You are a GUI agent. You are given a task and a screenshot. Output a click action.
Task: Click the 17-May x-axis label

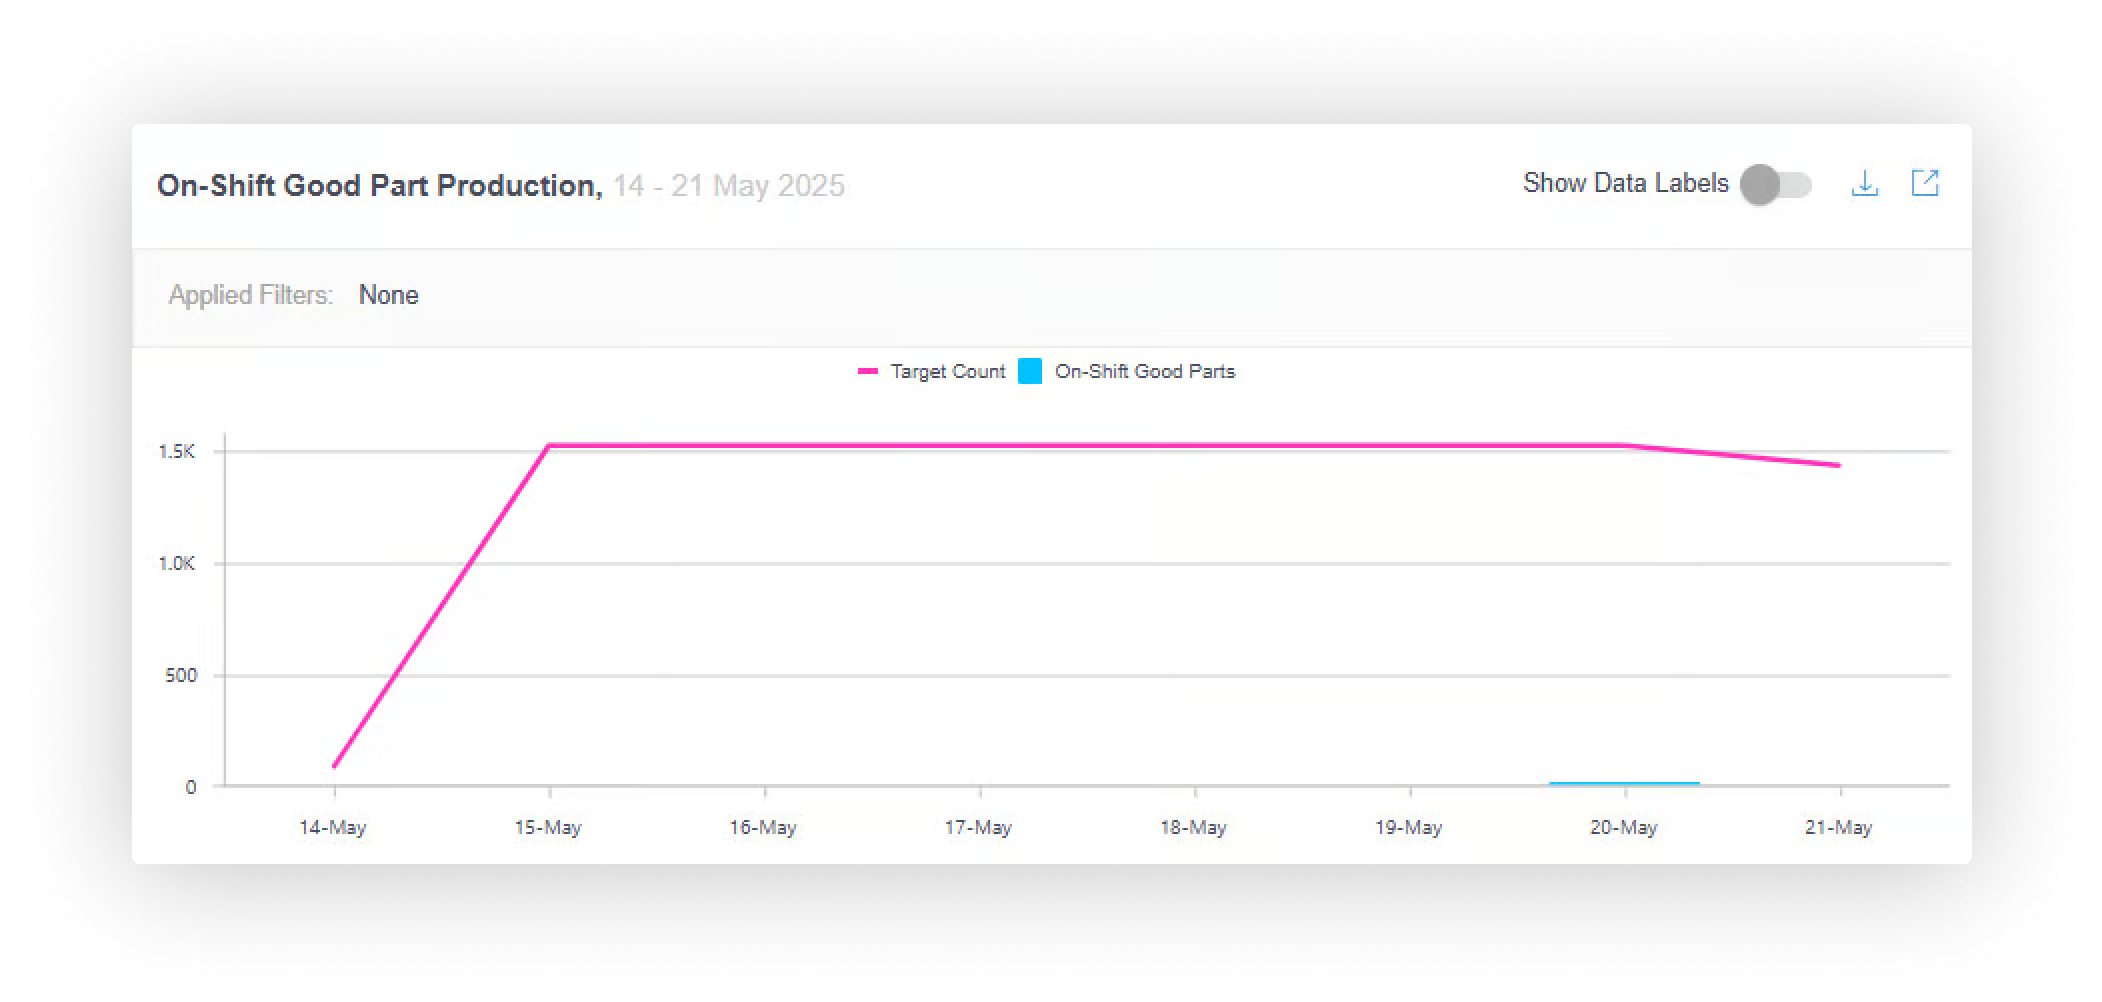point(978,828)
